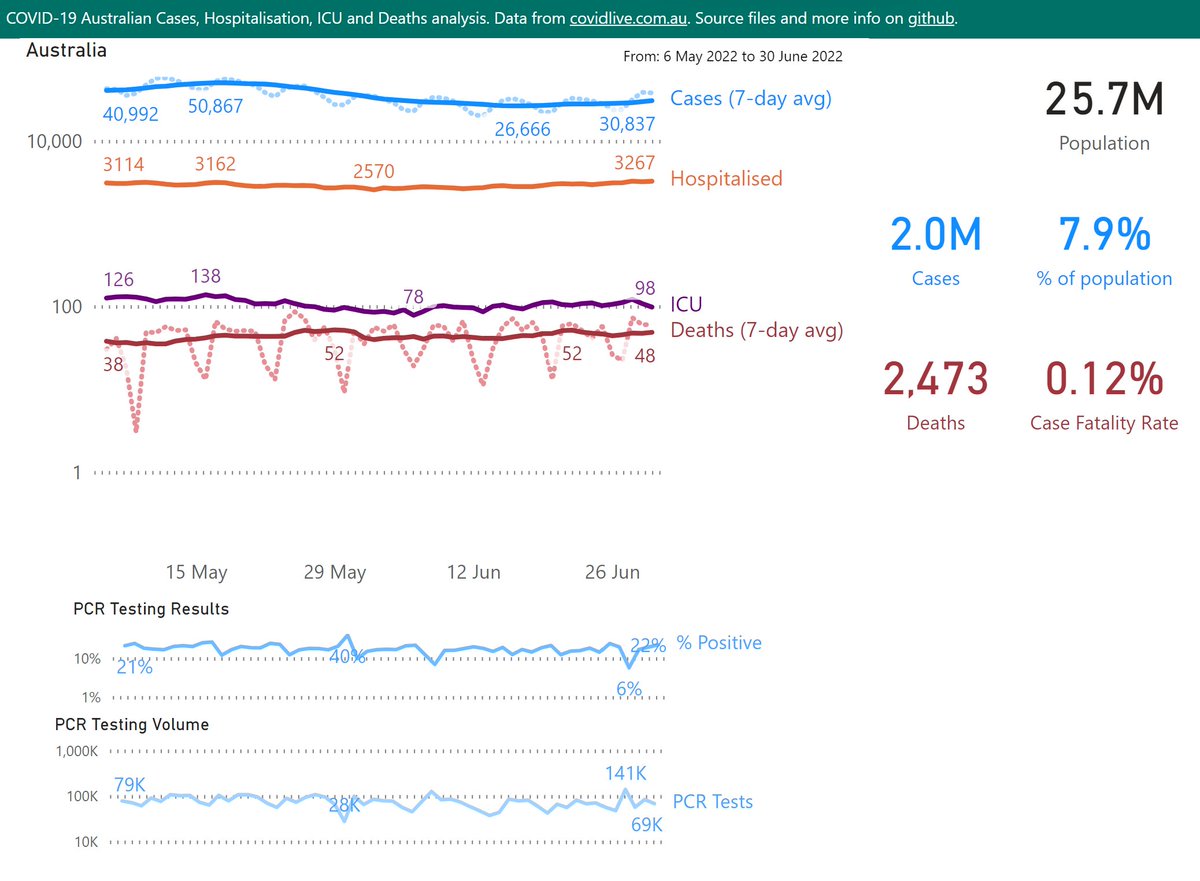Click the 3114 hospitalised data label
1200x881 pixels.
point(124,166)
